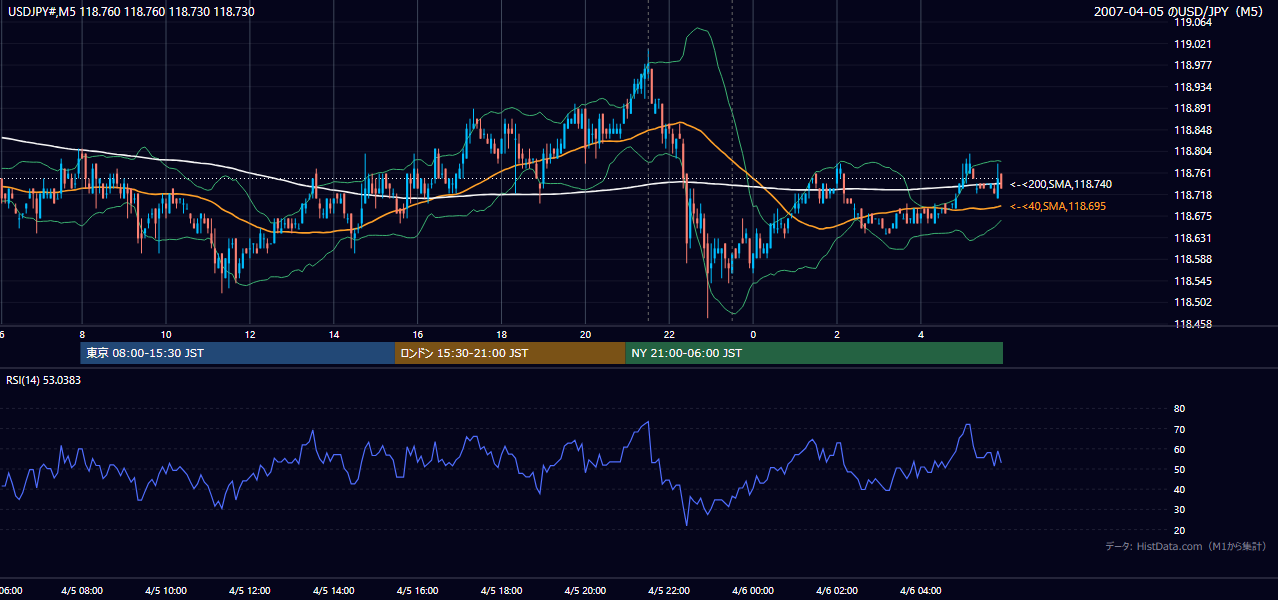The height and width of the screenshot is (600, 1278).
Task: Click RSI scale level 50
Action: tap(1180, 469)
